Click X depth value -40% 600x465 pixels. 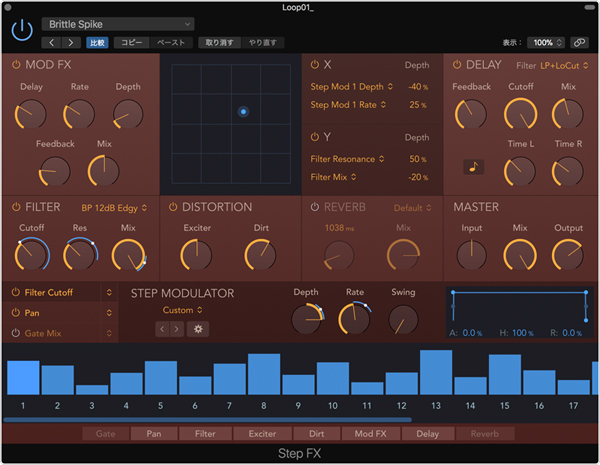point(418,87)
